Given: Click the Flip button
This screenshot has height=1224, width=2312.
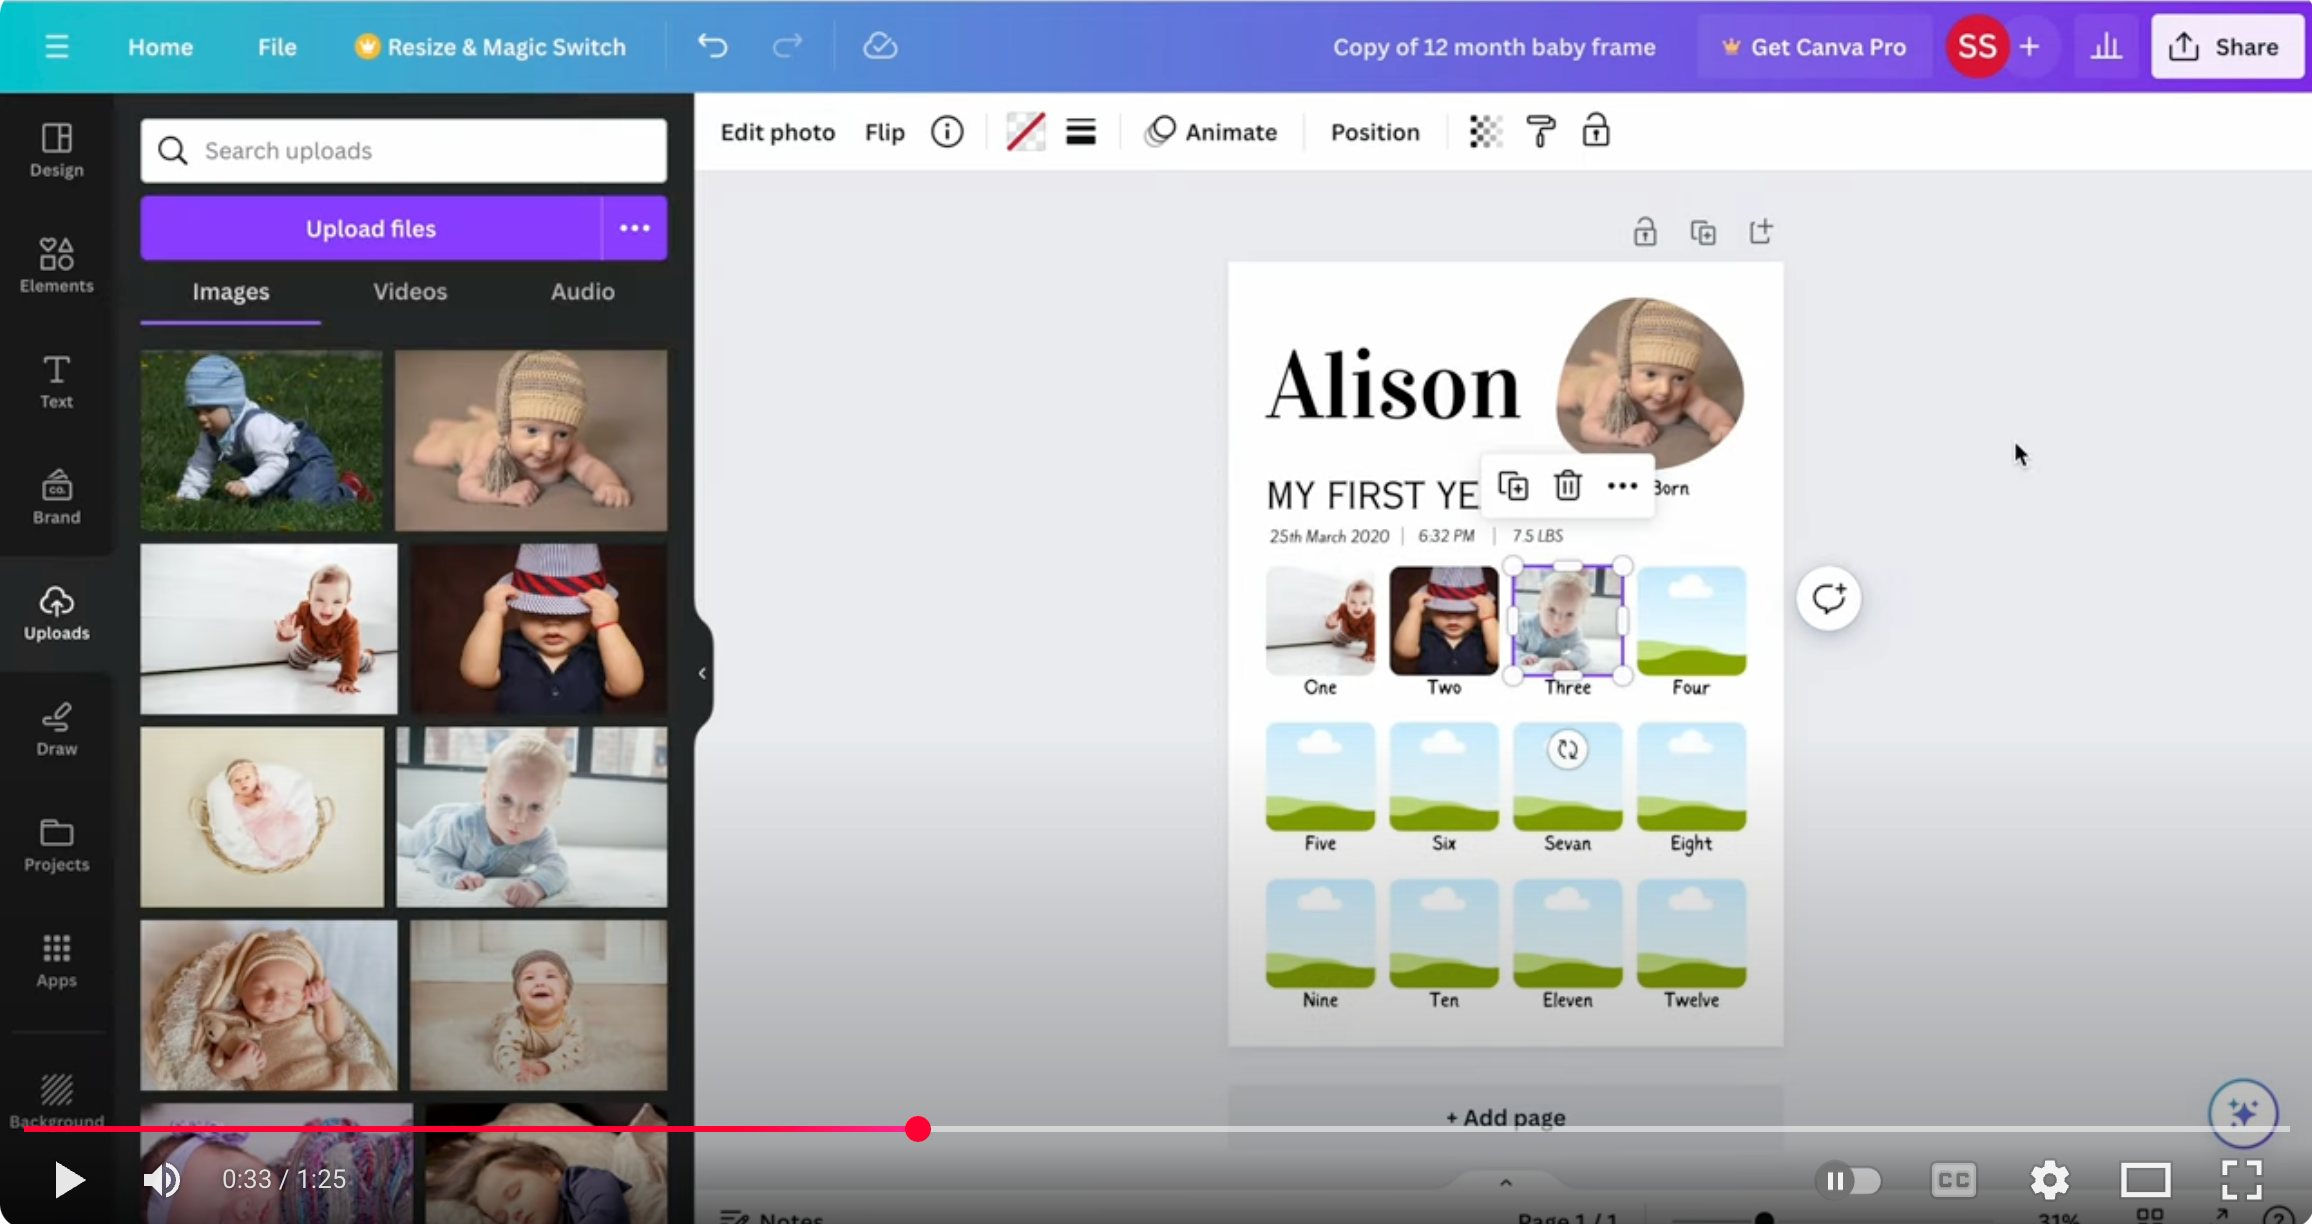Looking at the screenshot, I should [x=885, y=132].
